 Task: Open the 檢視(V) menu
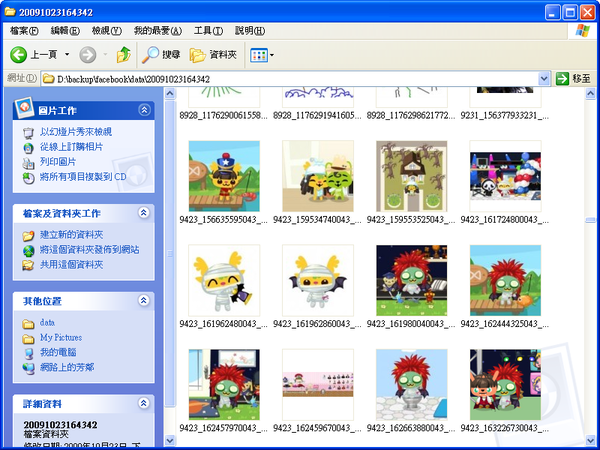click(107, 31)
